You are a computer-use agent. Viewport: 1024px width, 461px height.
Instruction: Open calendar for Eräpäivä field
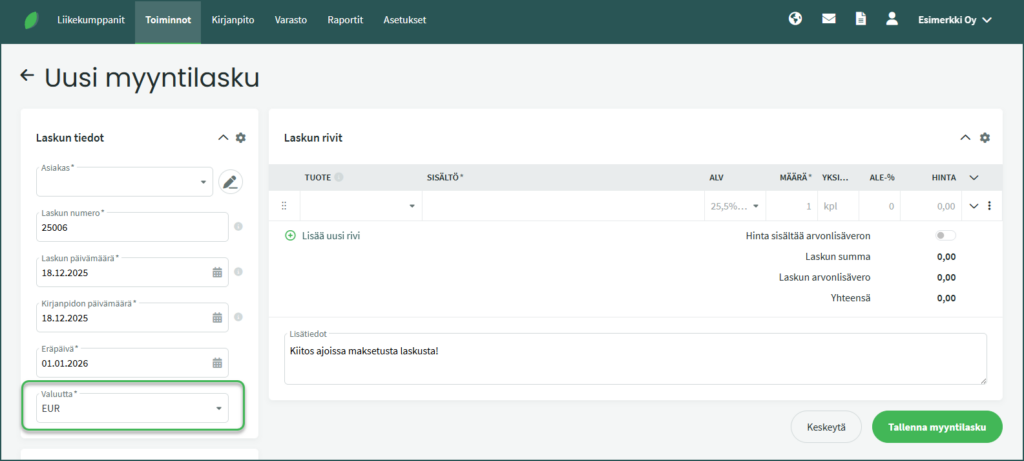pyautogui.click(x=217, y=363)
